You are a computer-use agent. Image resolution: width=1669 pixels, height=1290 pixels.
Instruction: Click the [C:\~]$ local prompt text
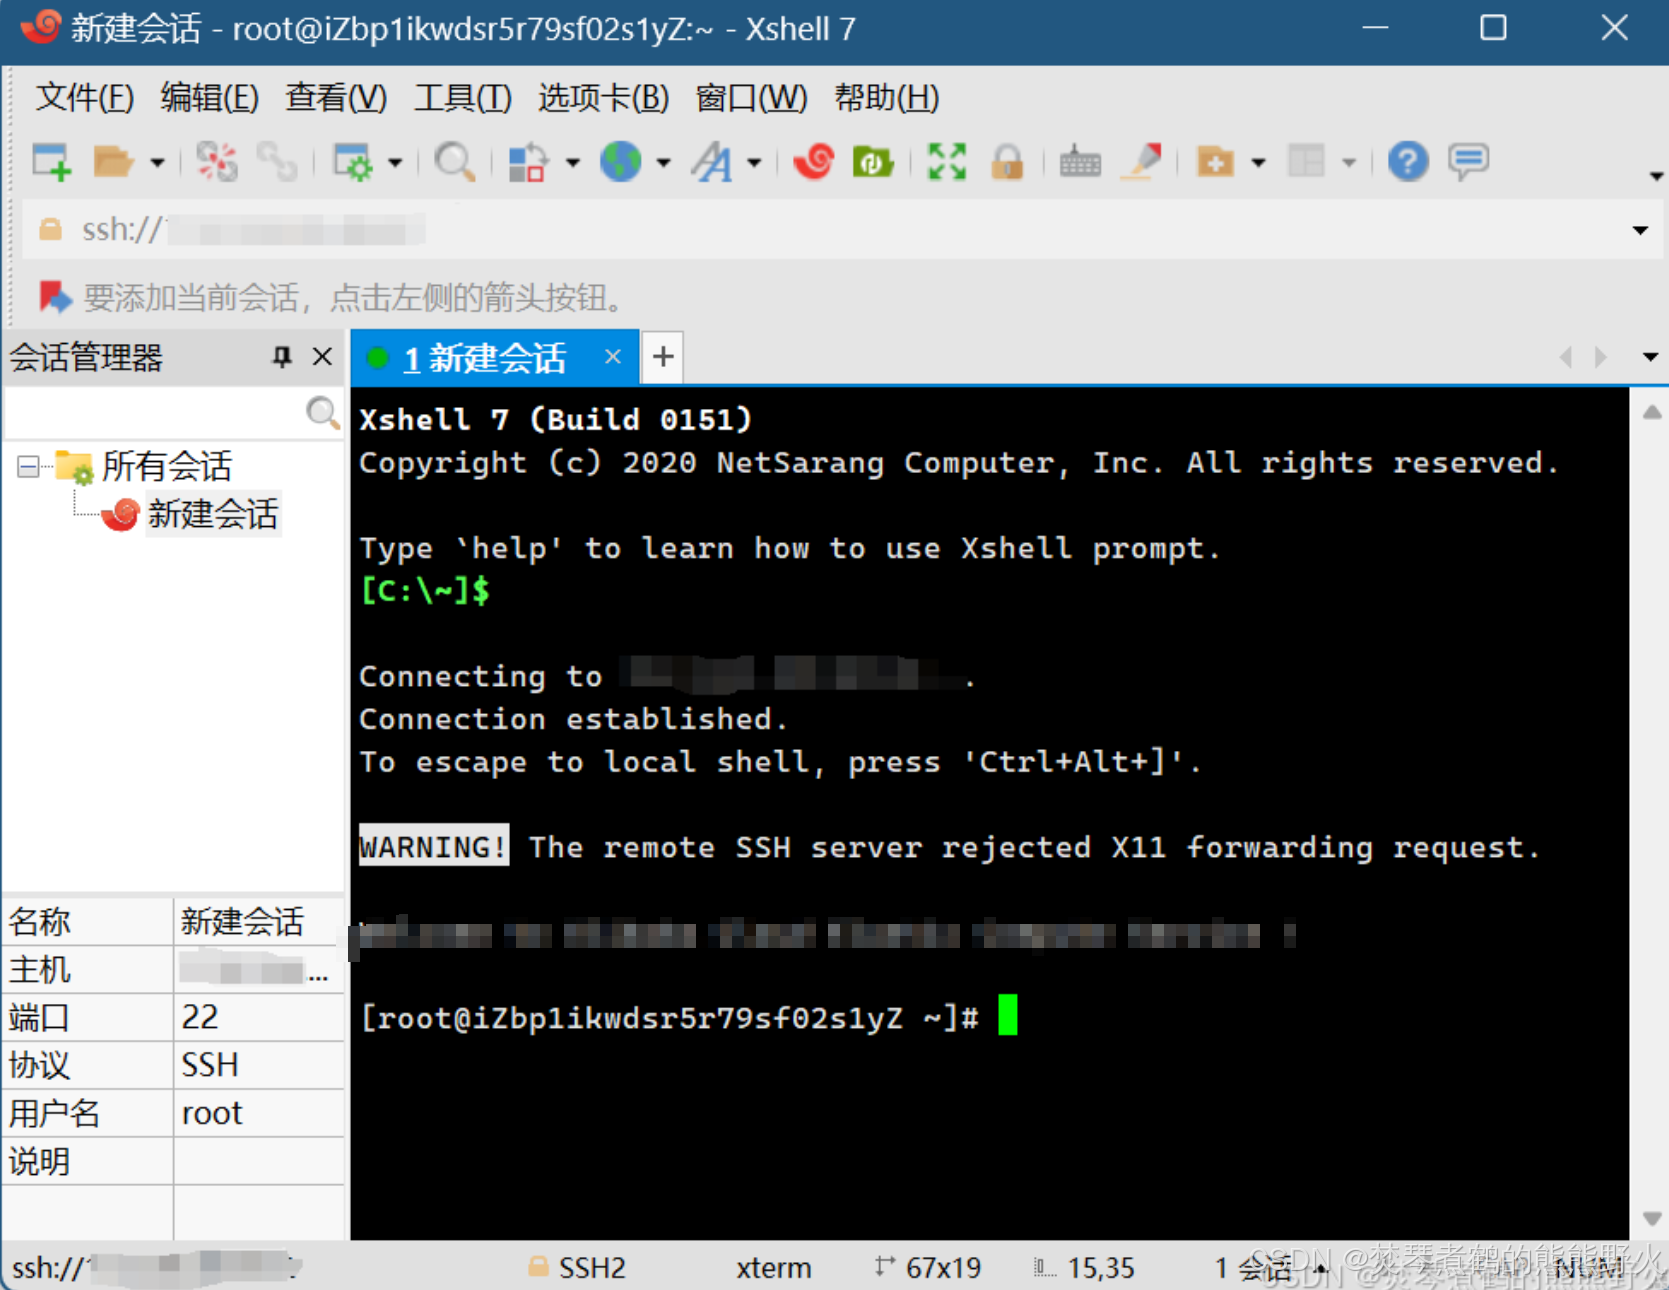pos(425,590)
